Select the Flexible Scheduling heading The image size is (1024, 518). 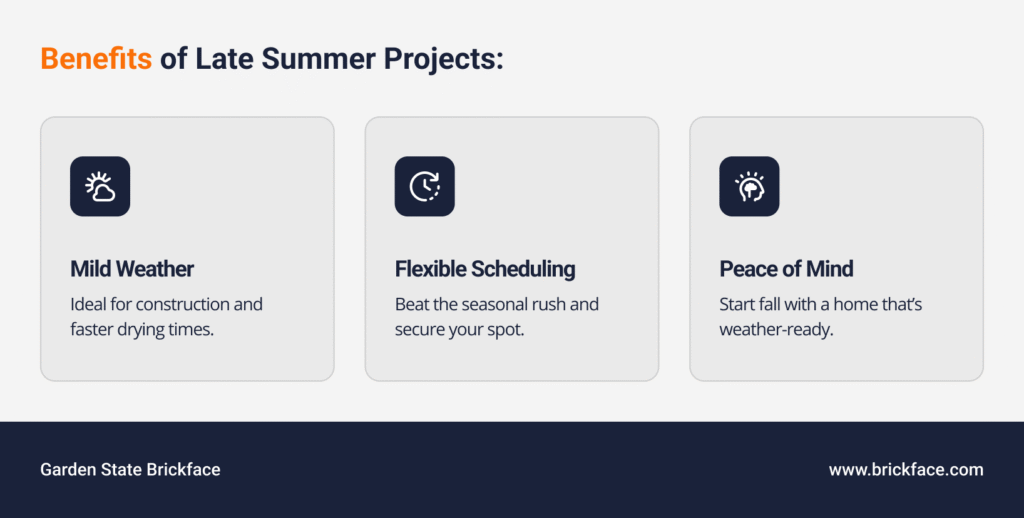coord(485,269)
